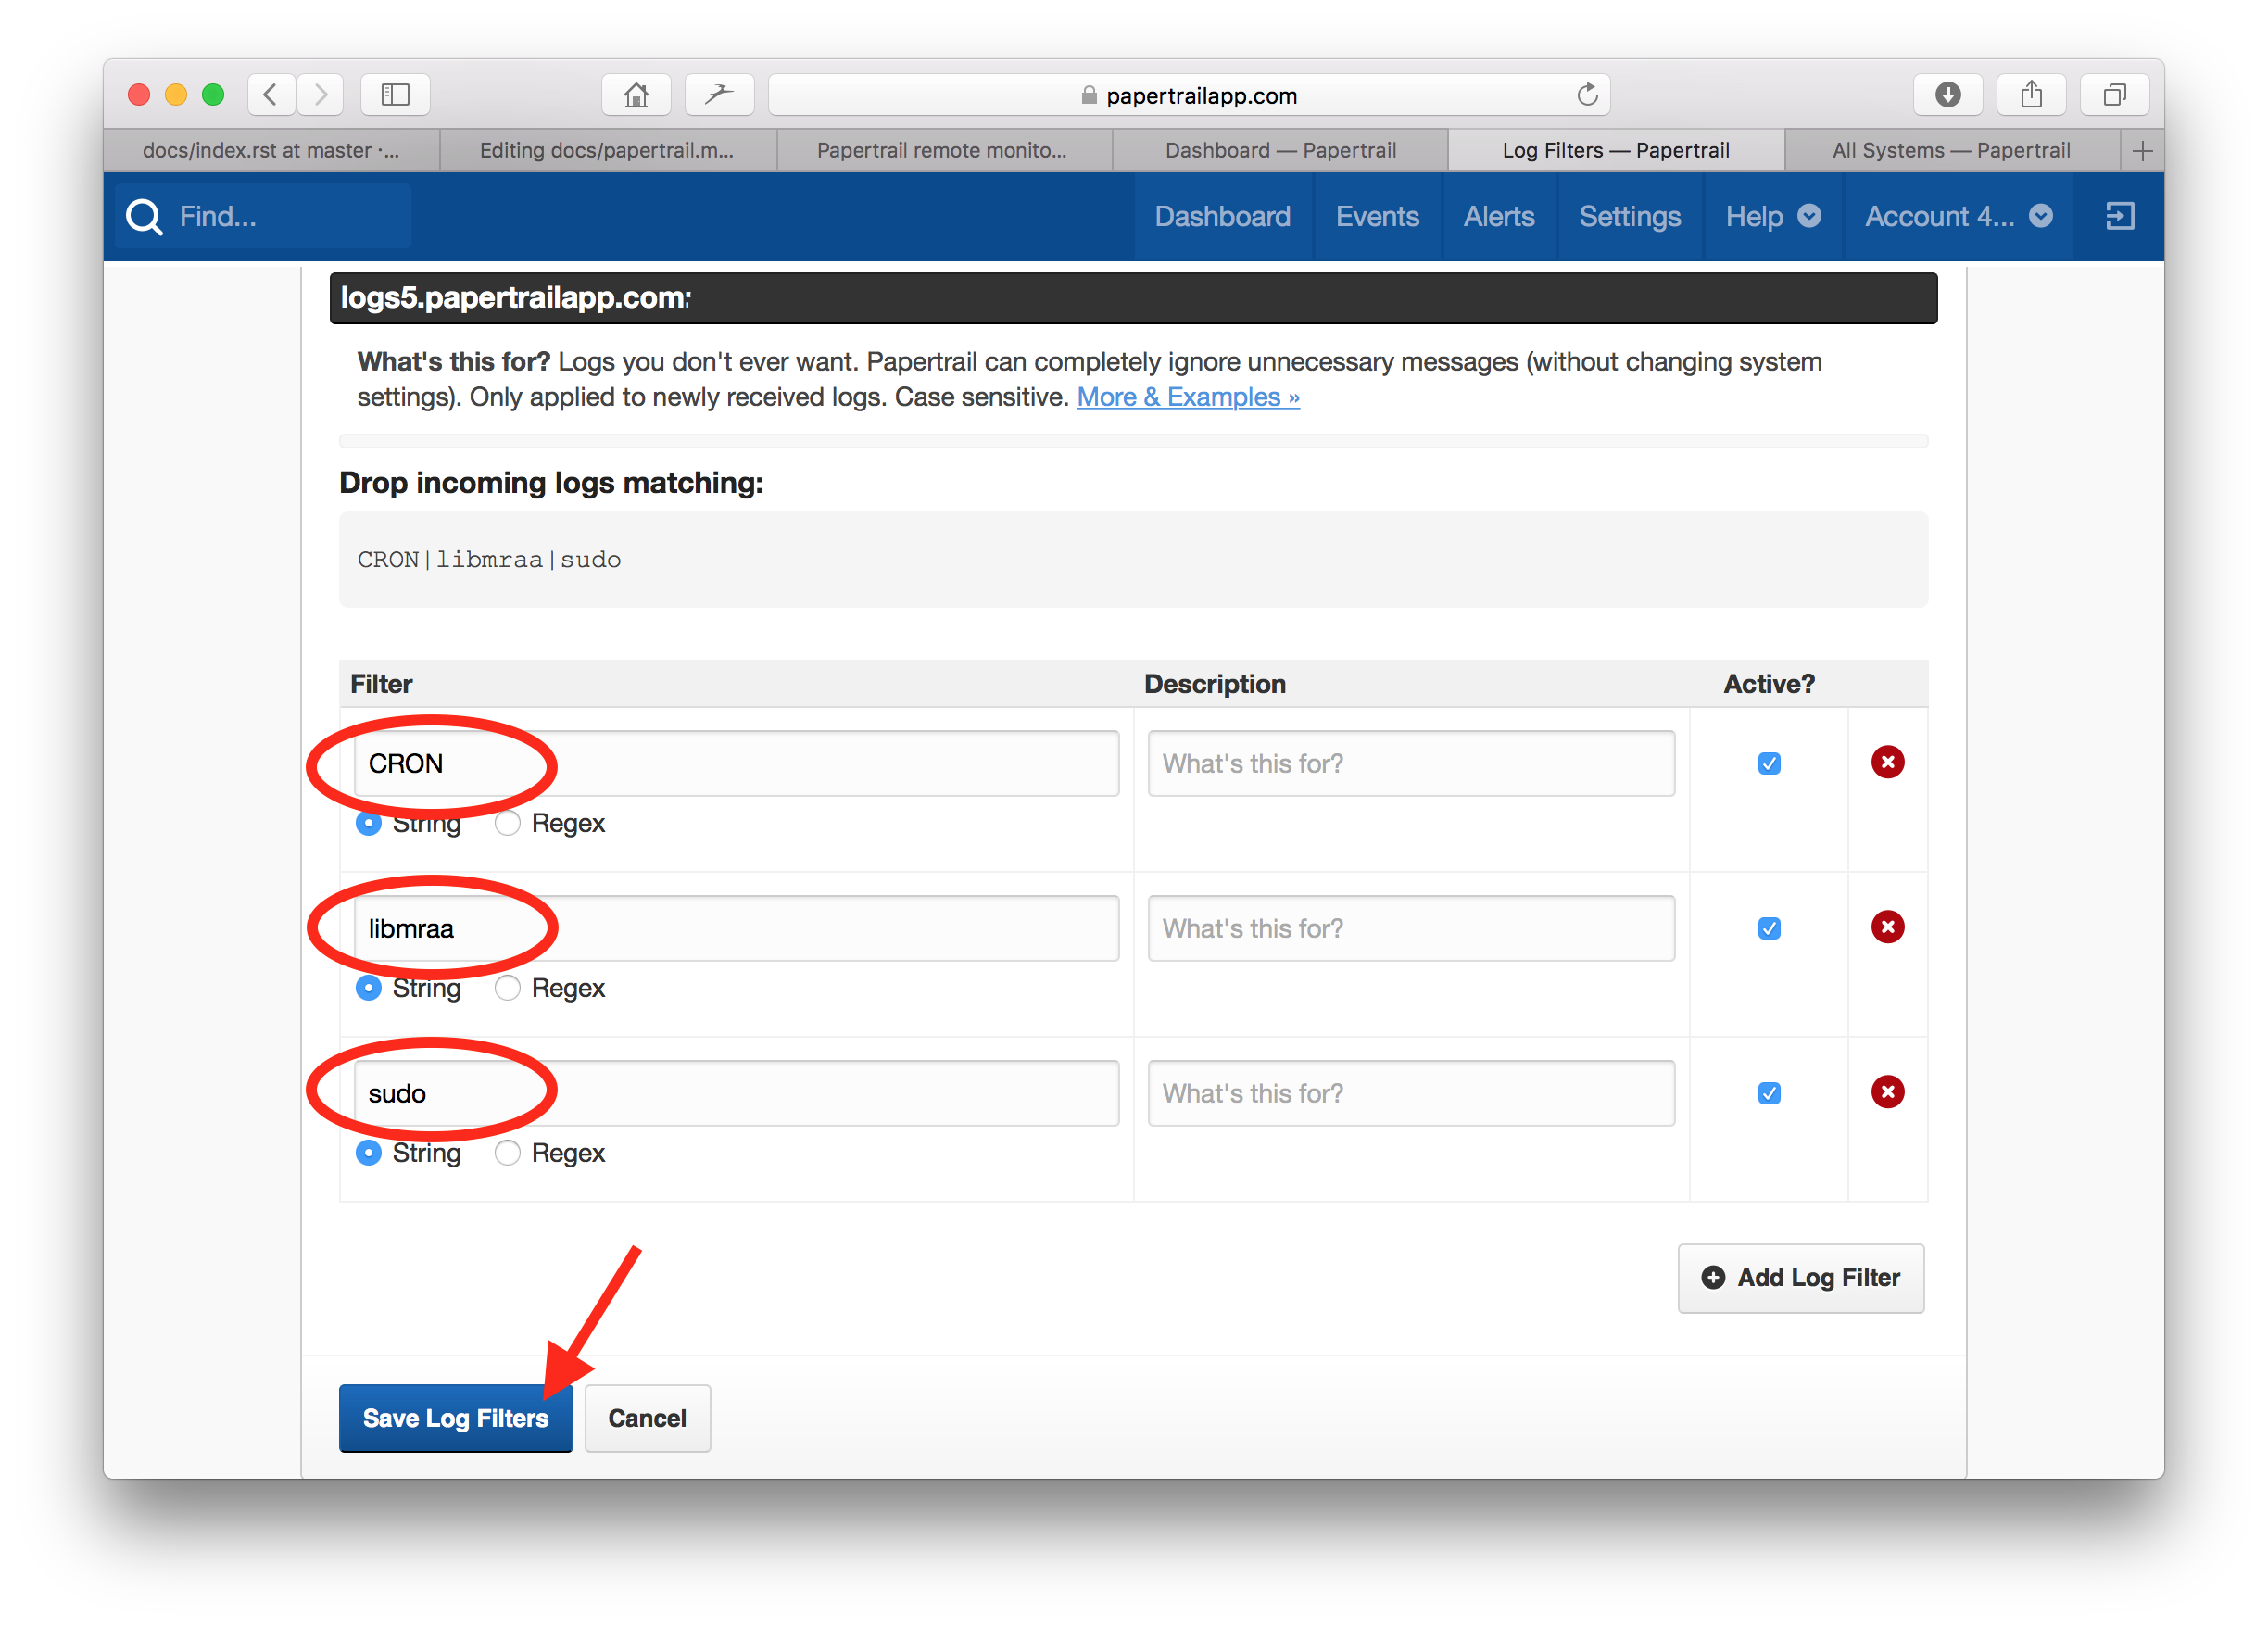Open the More & Examples link
2268x1627 pixels.
[x=1188, y=398]
